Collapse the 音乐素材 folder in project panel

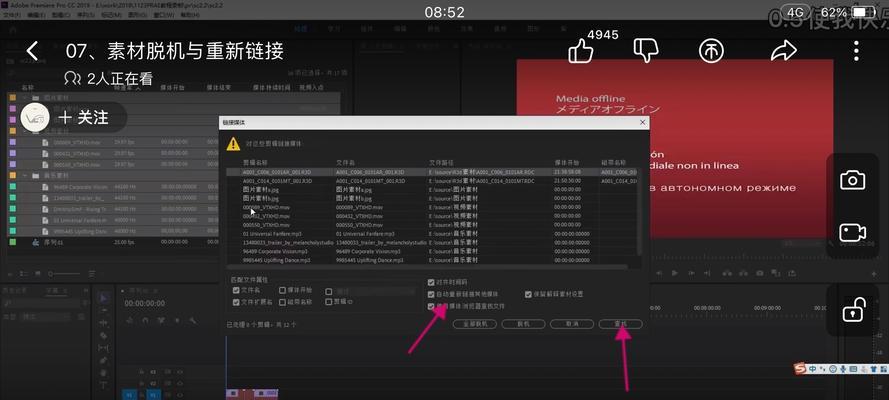(24, 174)
